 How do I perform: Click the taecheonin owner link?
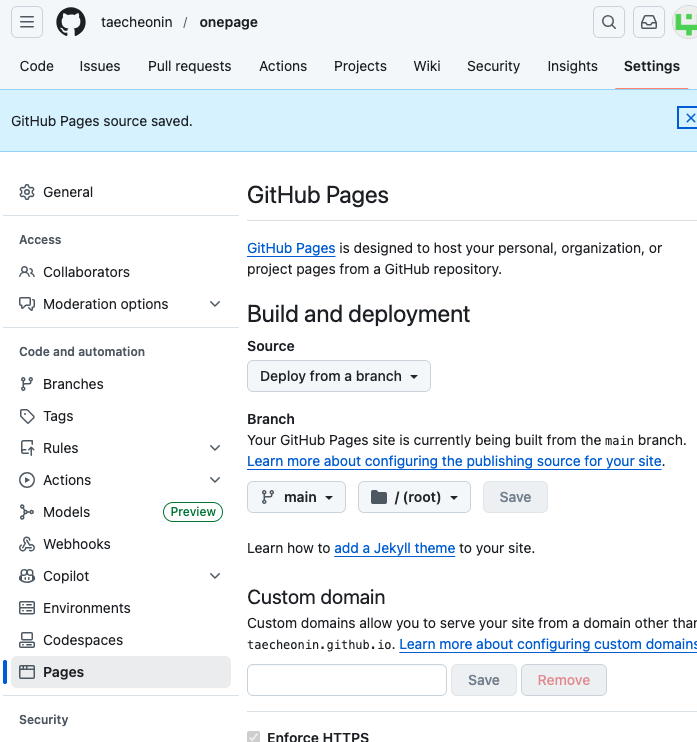137,22
